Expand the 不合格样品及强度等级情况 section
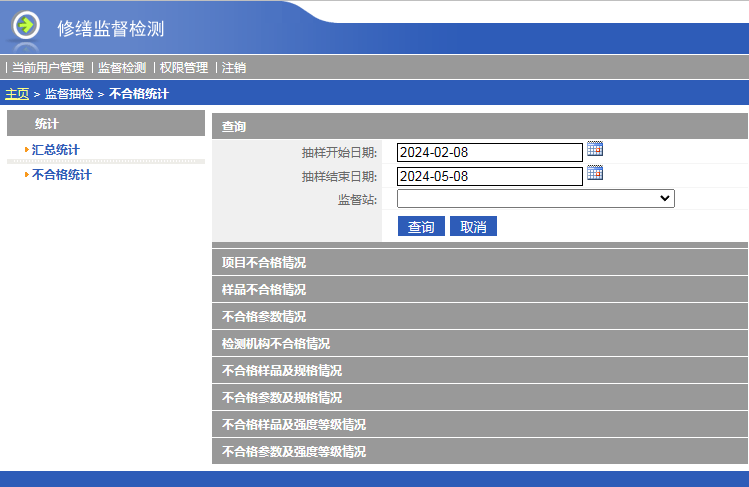The height and width of the screenshot is (487, 749). pos(294,425)
